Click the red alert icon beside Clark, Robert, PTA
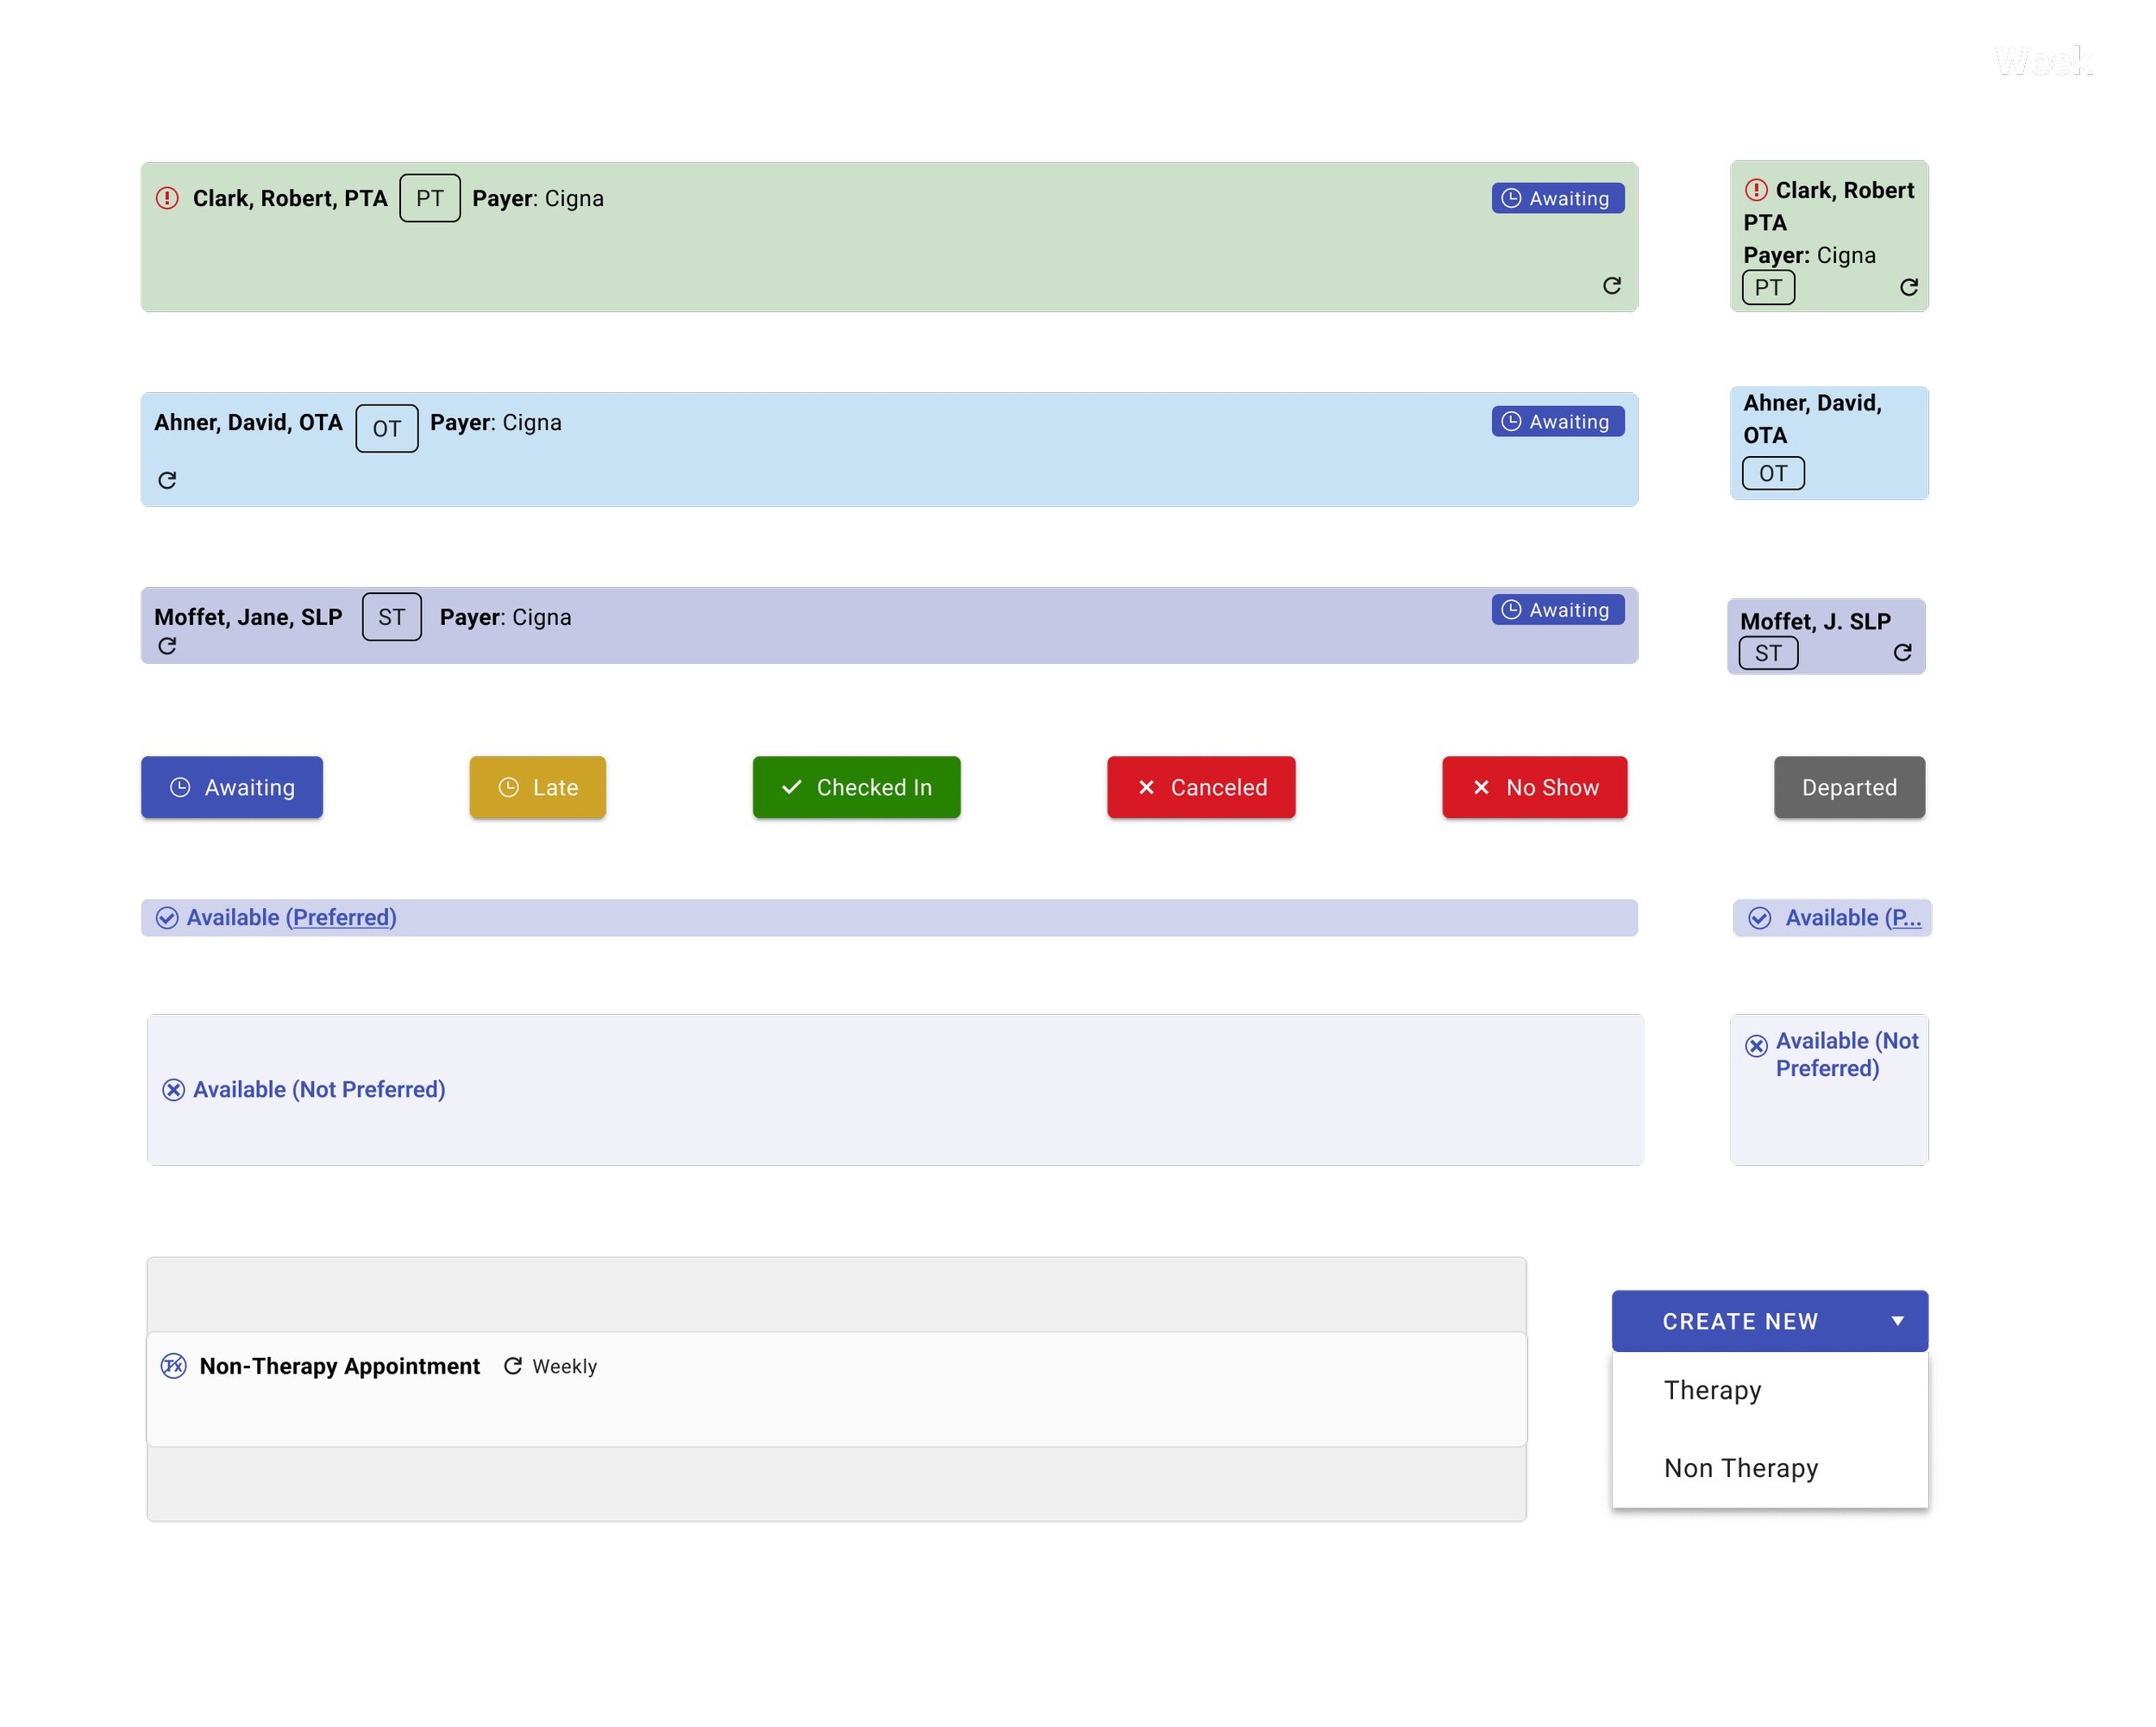 point(167,198)
